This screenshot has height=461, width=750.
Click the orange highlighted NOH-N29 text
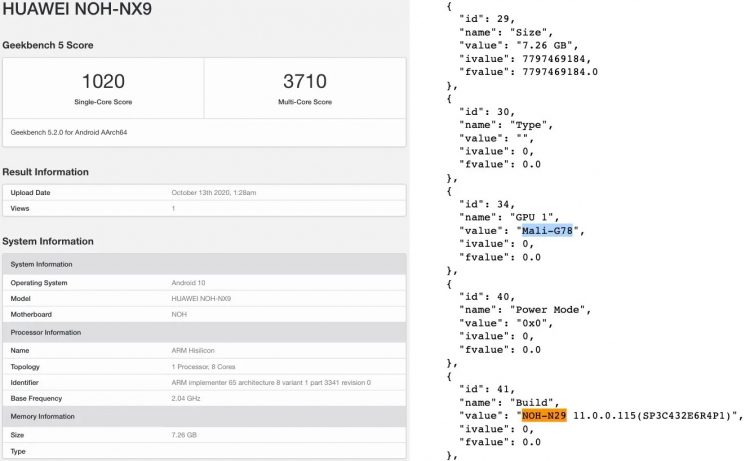pos(544,414)
